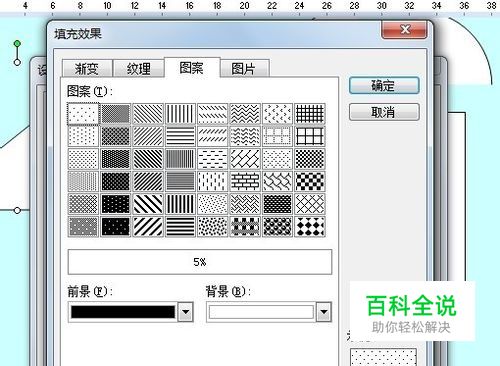This screenshot has height=366, width=500.
Task: Select the dotted grid pattern
Action: [x=277, y=136]
